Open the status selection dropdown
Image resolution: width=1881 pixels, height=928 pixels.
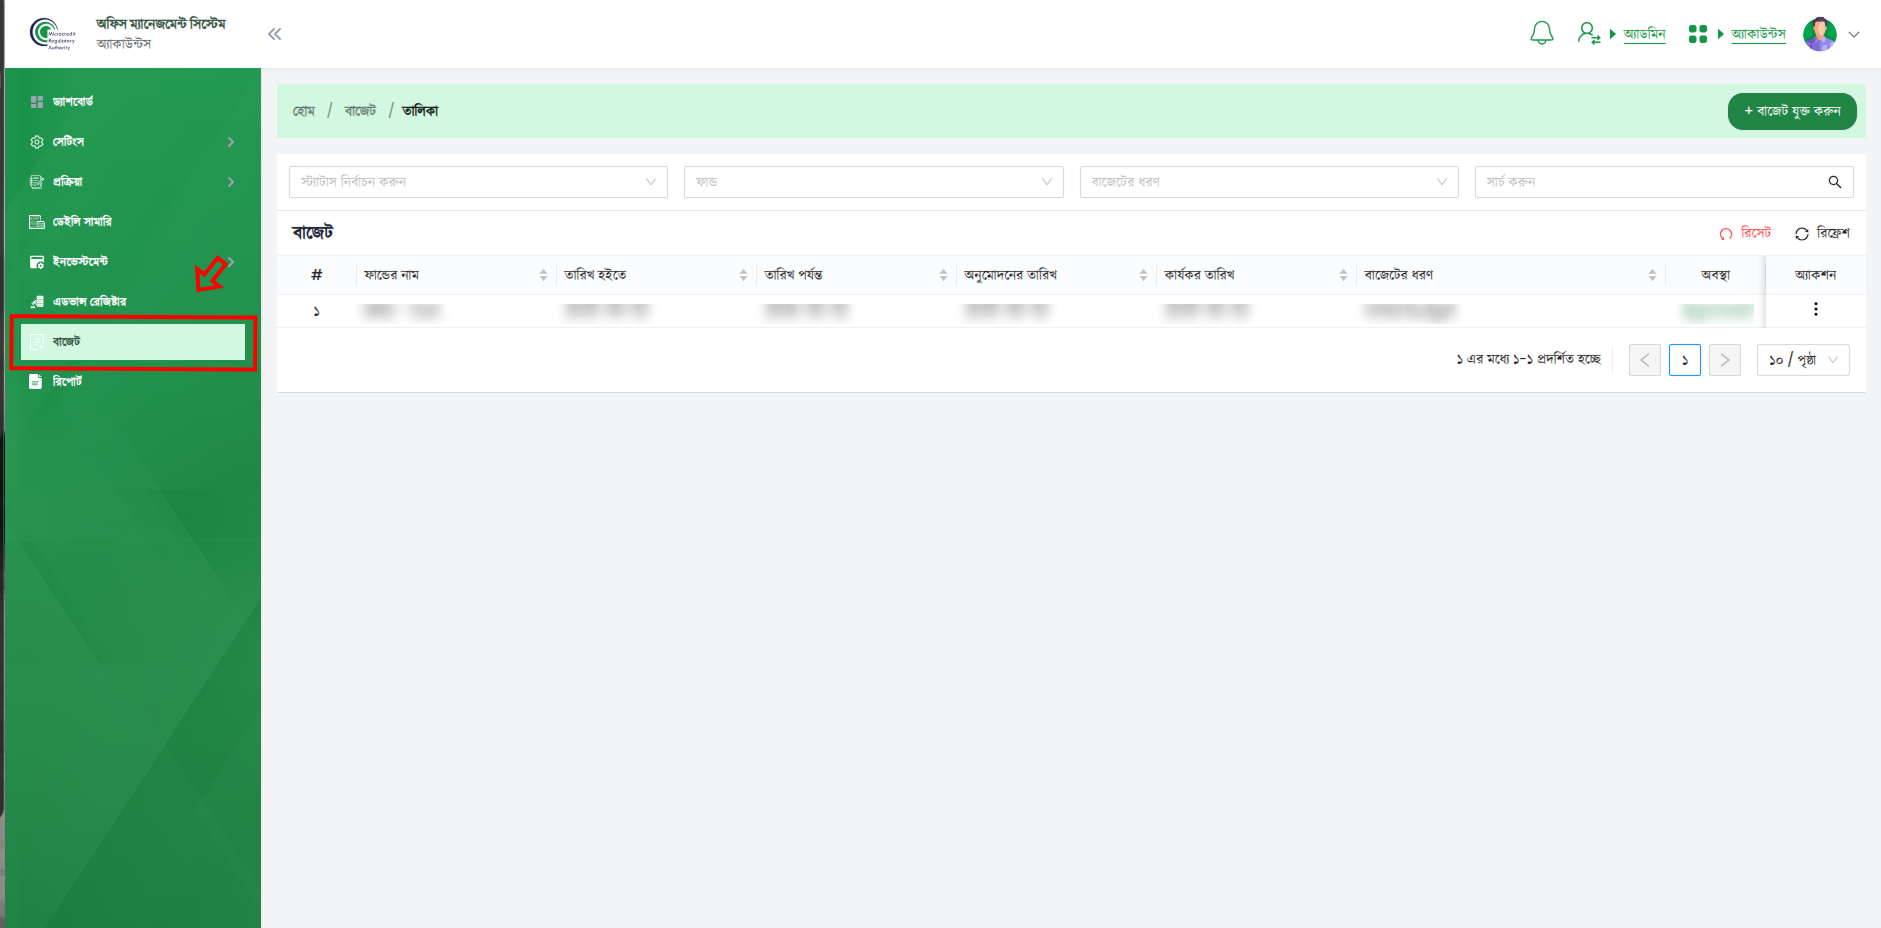(478, 182)
